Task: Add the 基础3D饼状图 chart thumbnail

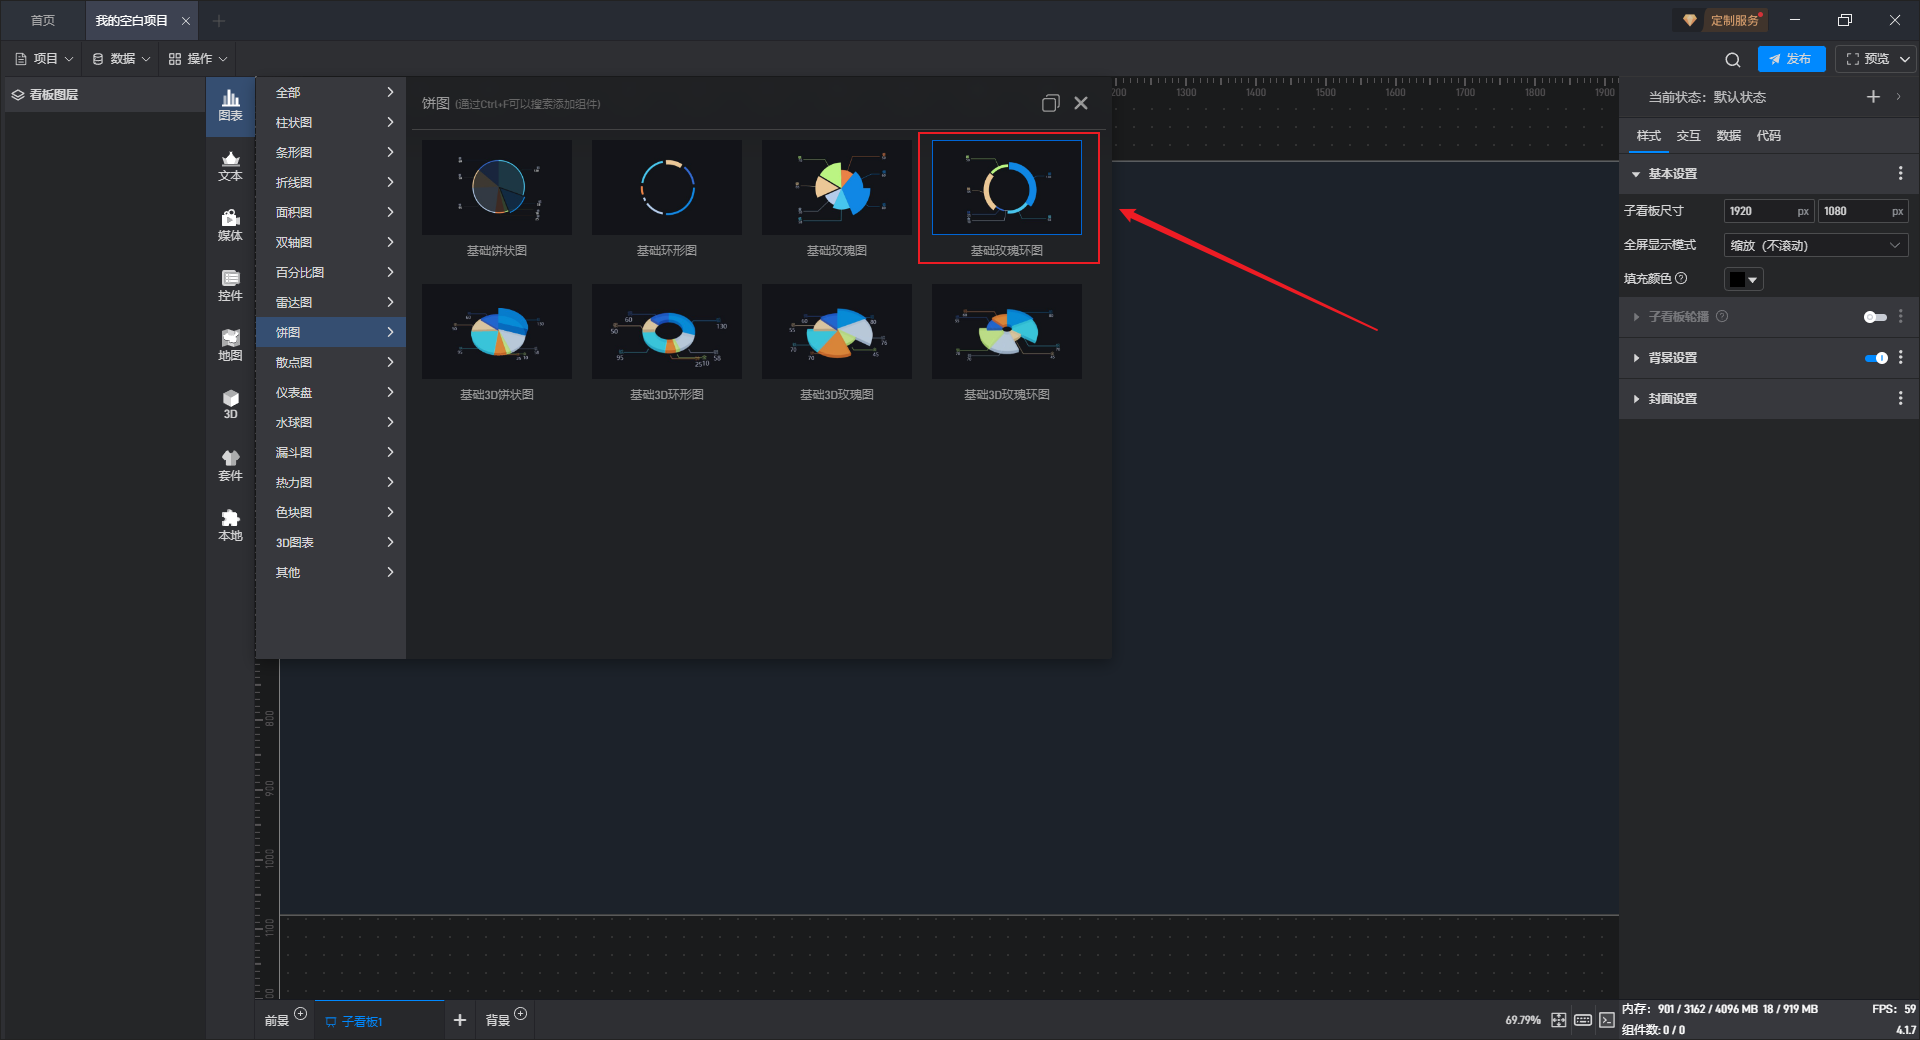Action: point(497,332)
